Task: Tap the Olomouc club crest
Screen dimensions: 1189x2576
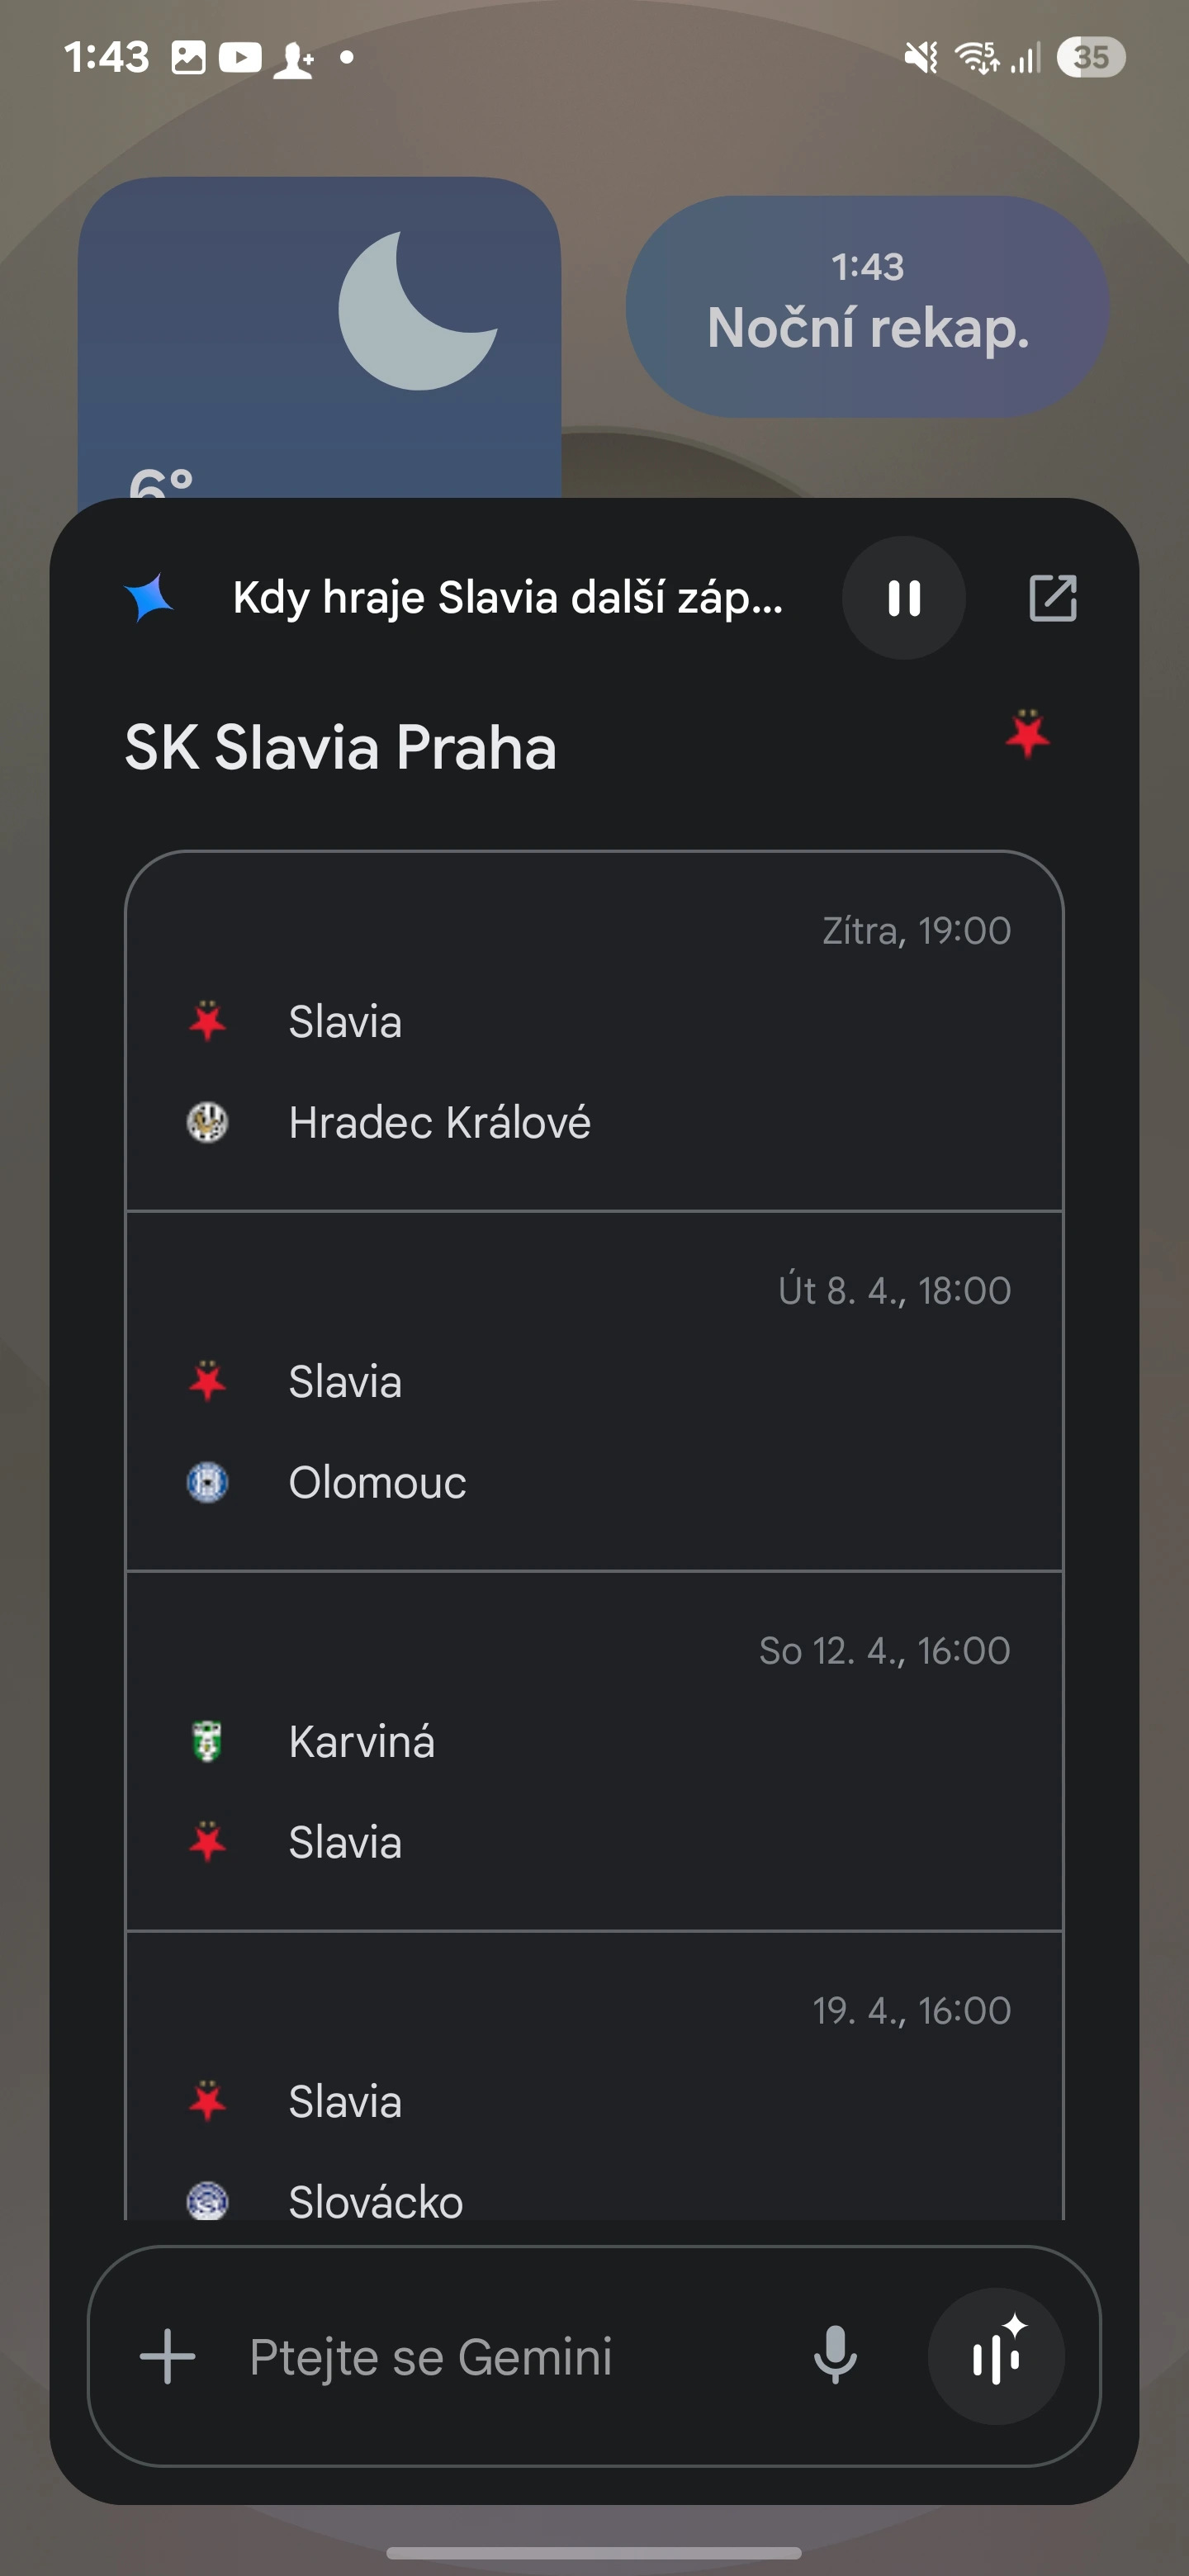Action: [207, 1482]
